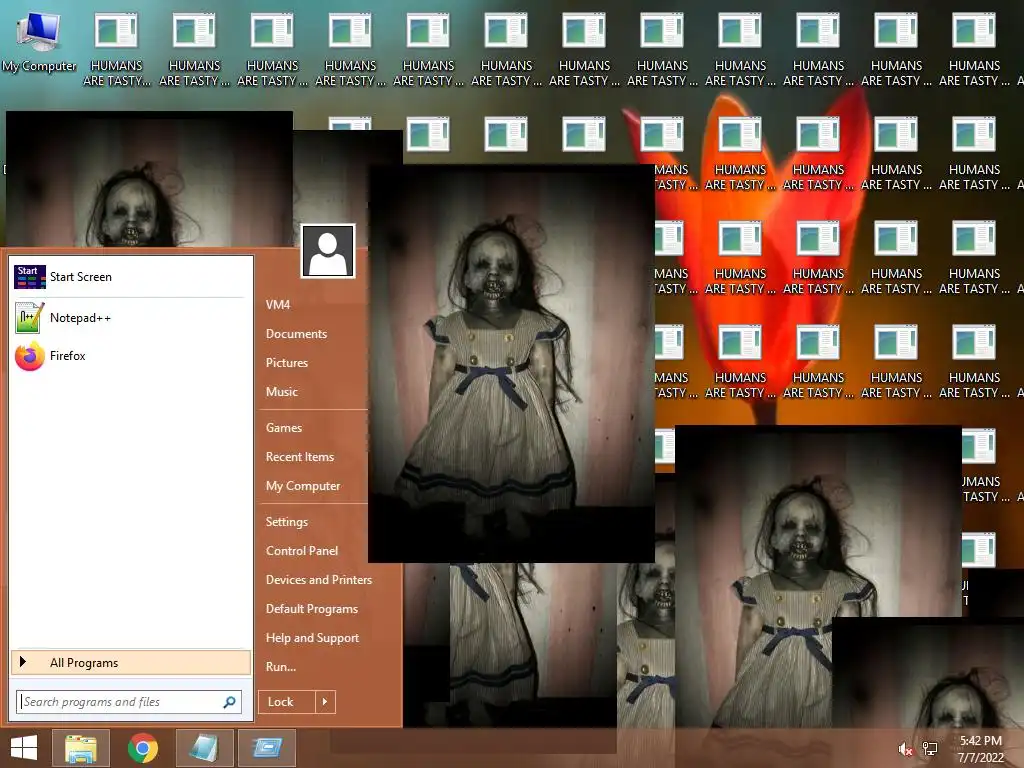Open Settings from the Start menu
Image resolution: width=1024 pixels, height=768 pixels.
287,522
